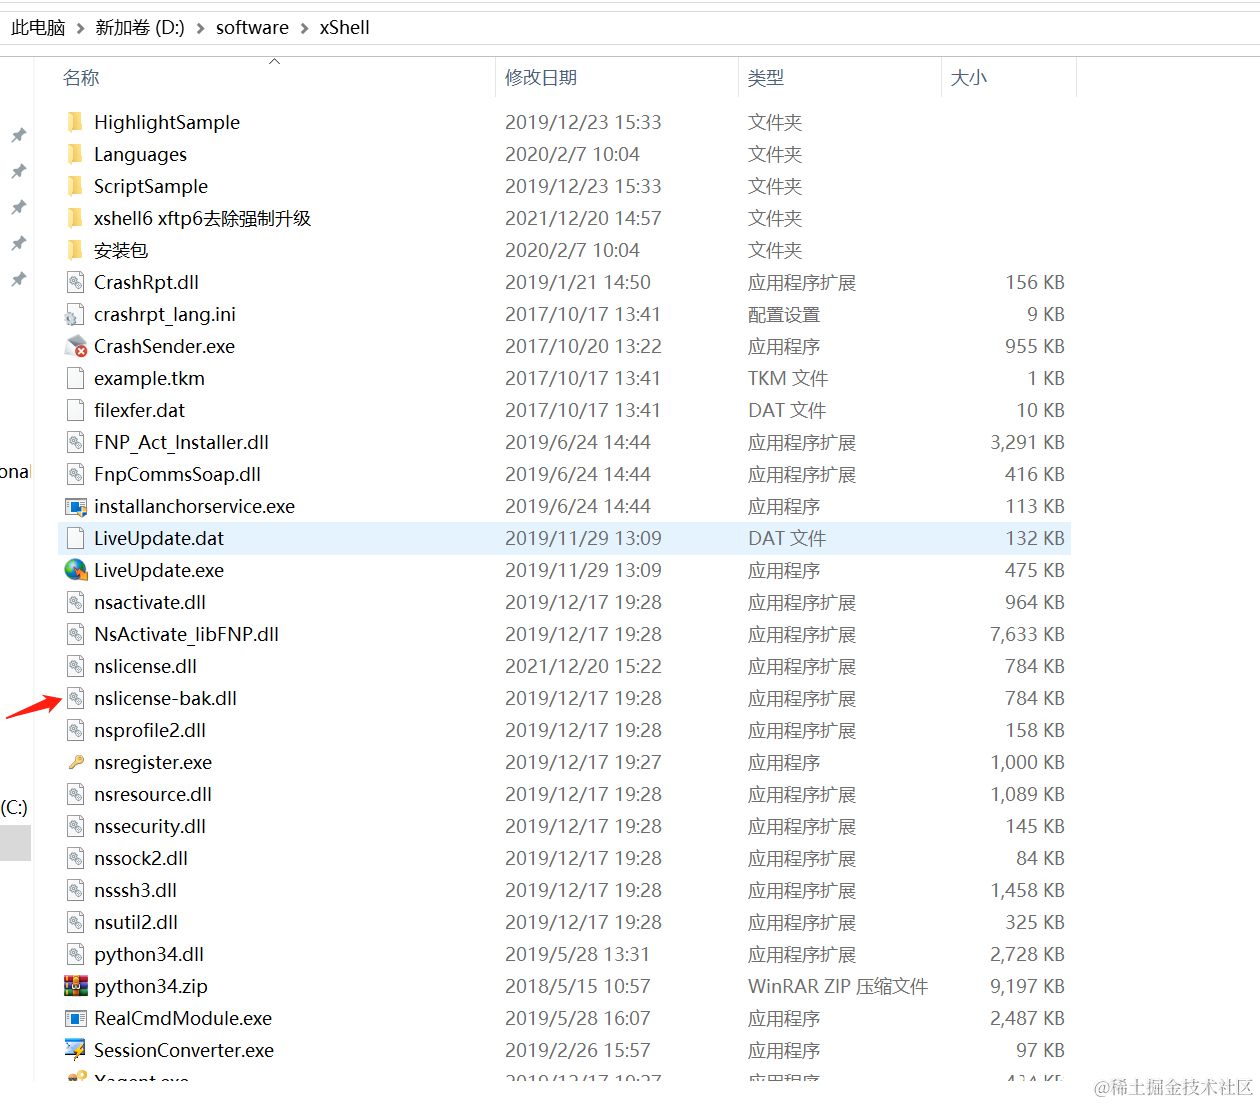Go to software folder in breadcrumb
1260x1104 pixels.
[x=252, y=28]
